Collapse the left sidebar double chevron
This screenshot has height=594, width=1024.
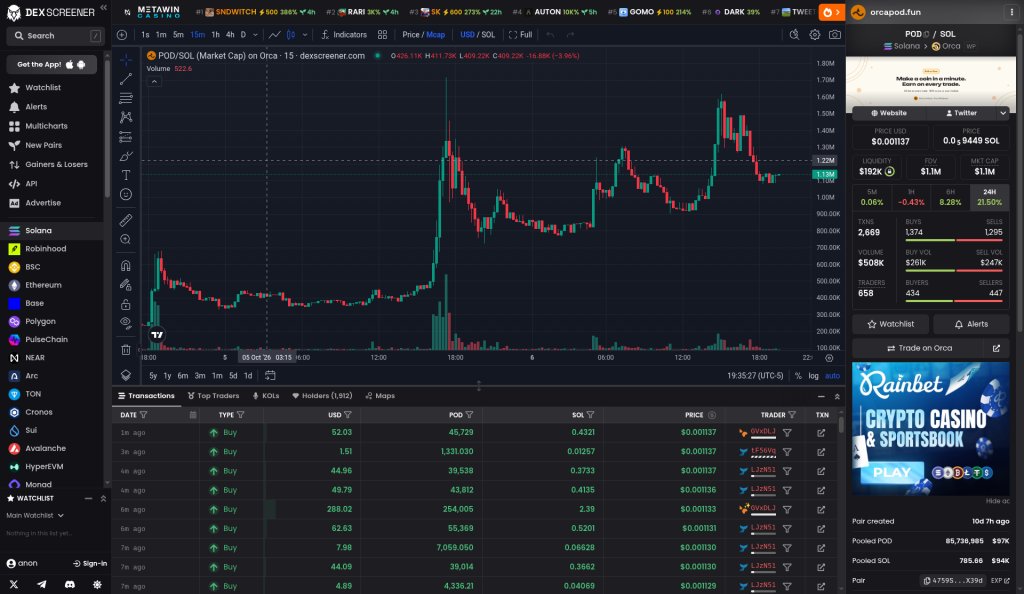103,8
